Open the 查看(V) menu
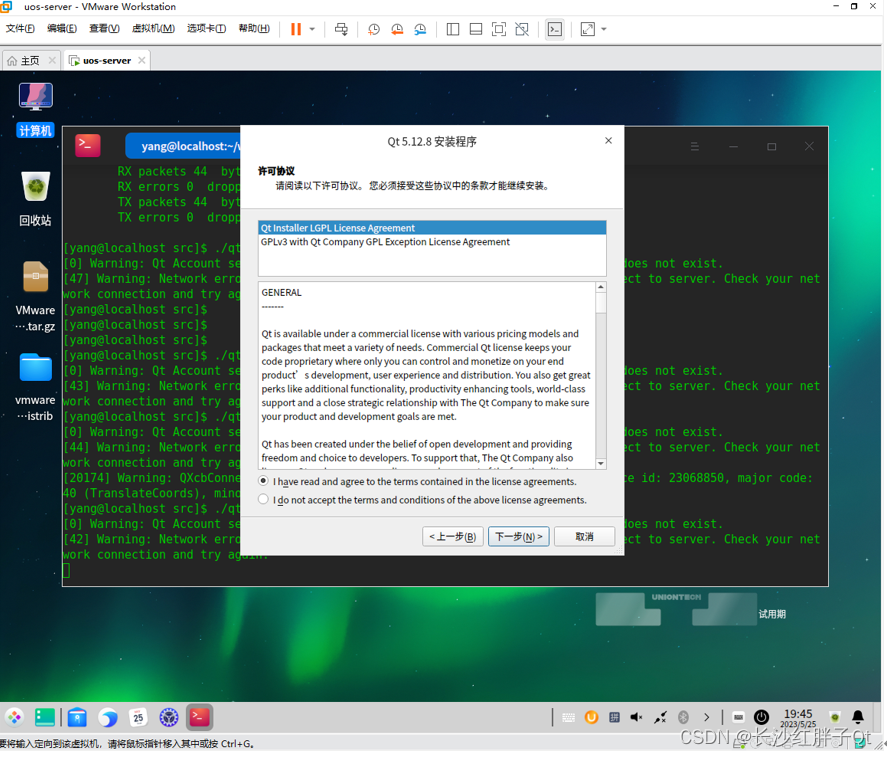 pos(104,28)
